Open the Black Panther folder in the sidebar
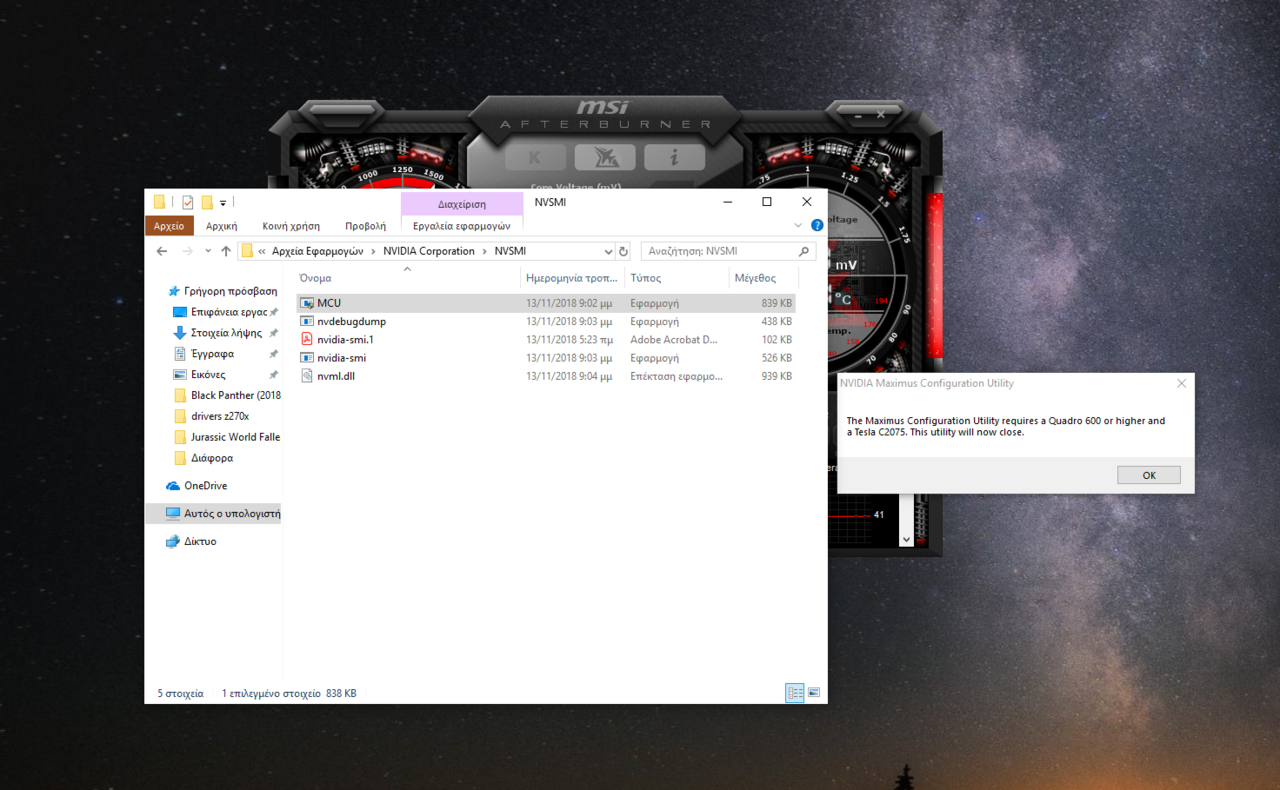Image resolution: width=1280 pixels, height=790 pixels. click(x=227, y=395)
